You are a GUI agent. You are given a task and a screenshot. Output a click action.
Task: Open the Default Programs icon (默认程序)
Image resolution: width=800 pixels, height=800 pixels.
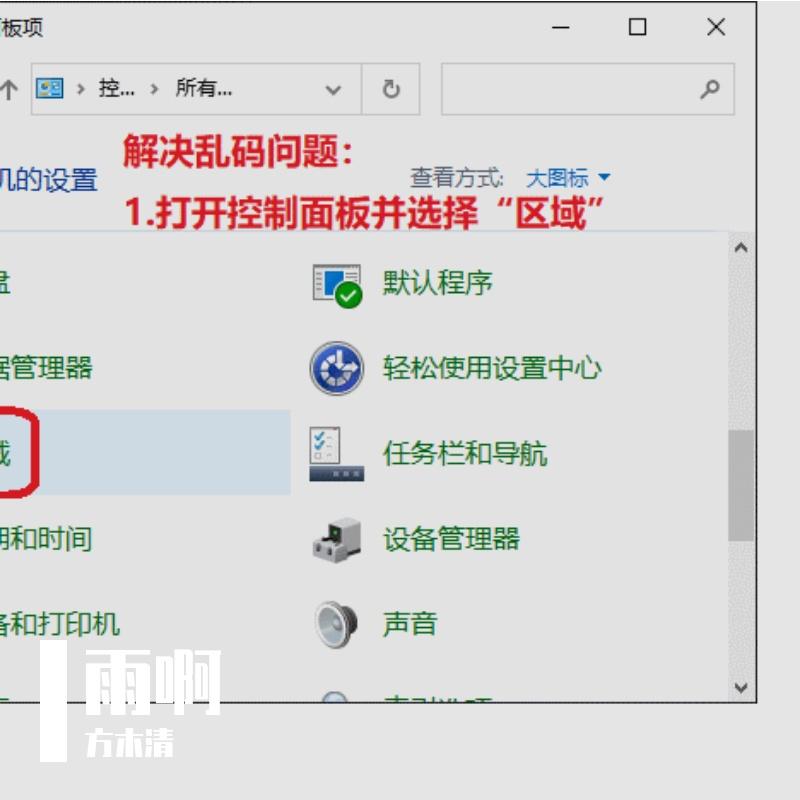coord(337,285)
